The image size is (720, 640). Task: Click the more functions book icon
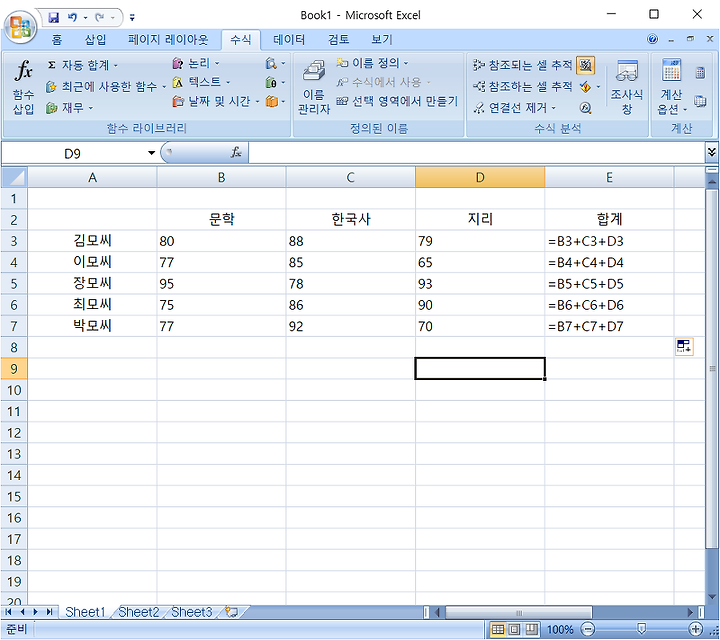[x=271, y=101]
